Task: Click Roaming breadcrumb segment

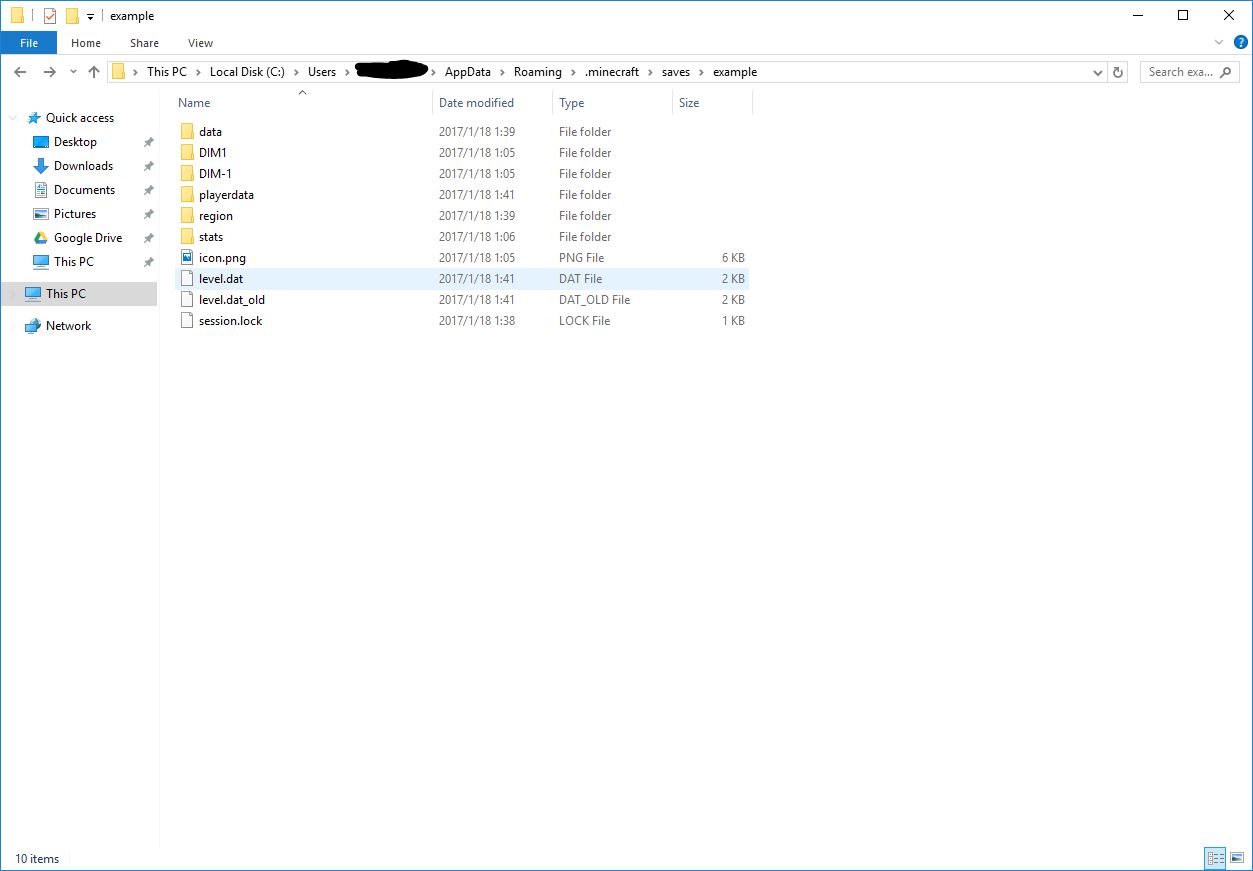Action: [x=538, y=72]
